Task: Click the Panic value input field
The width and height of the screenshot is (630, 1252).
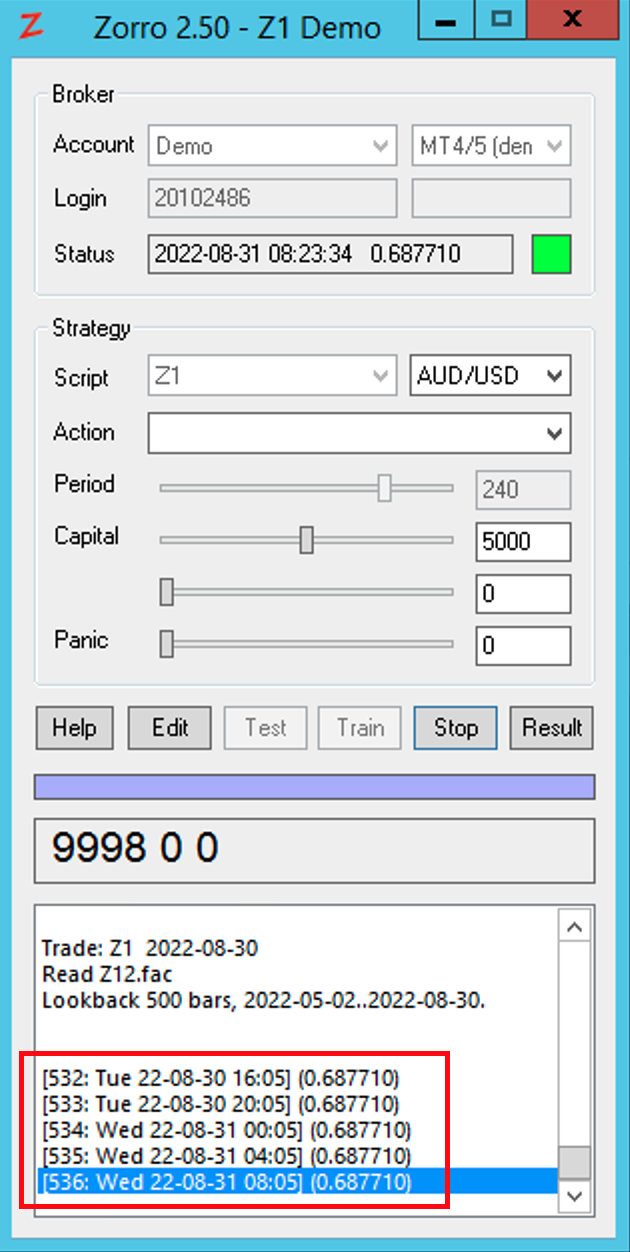Action: pos(522,645)
